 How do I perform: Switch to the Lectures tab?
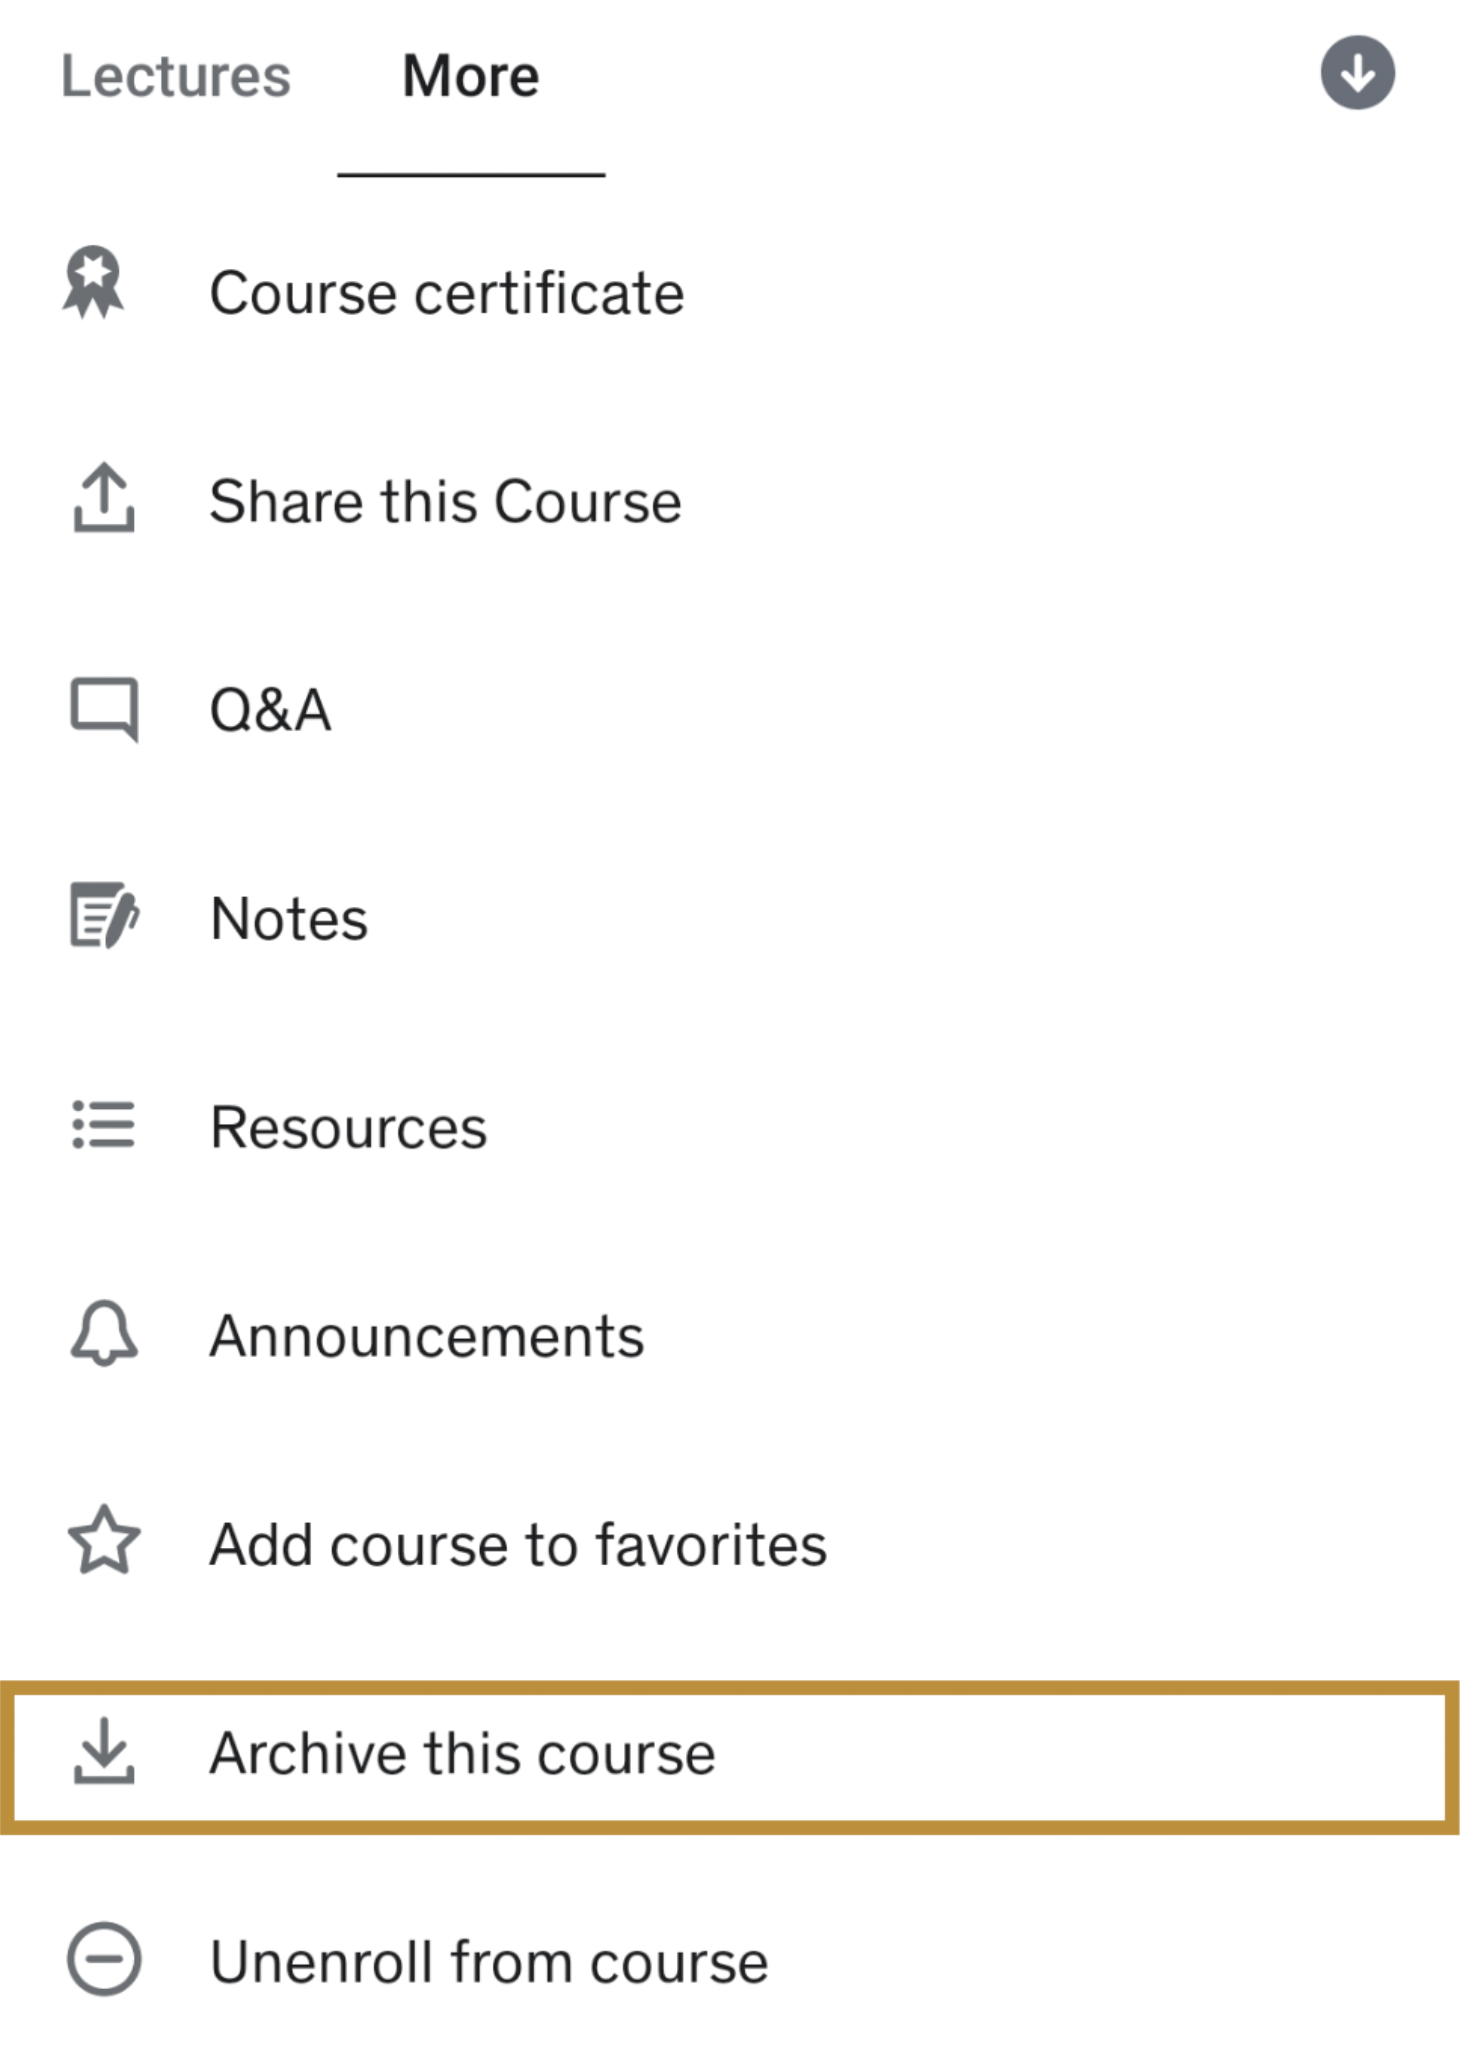(176, 77)
